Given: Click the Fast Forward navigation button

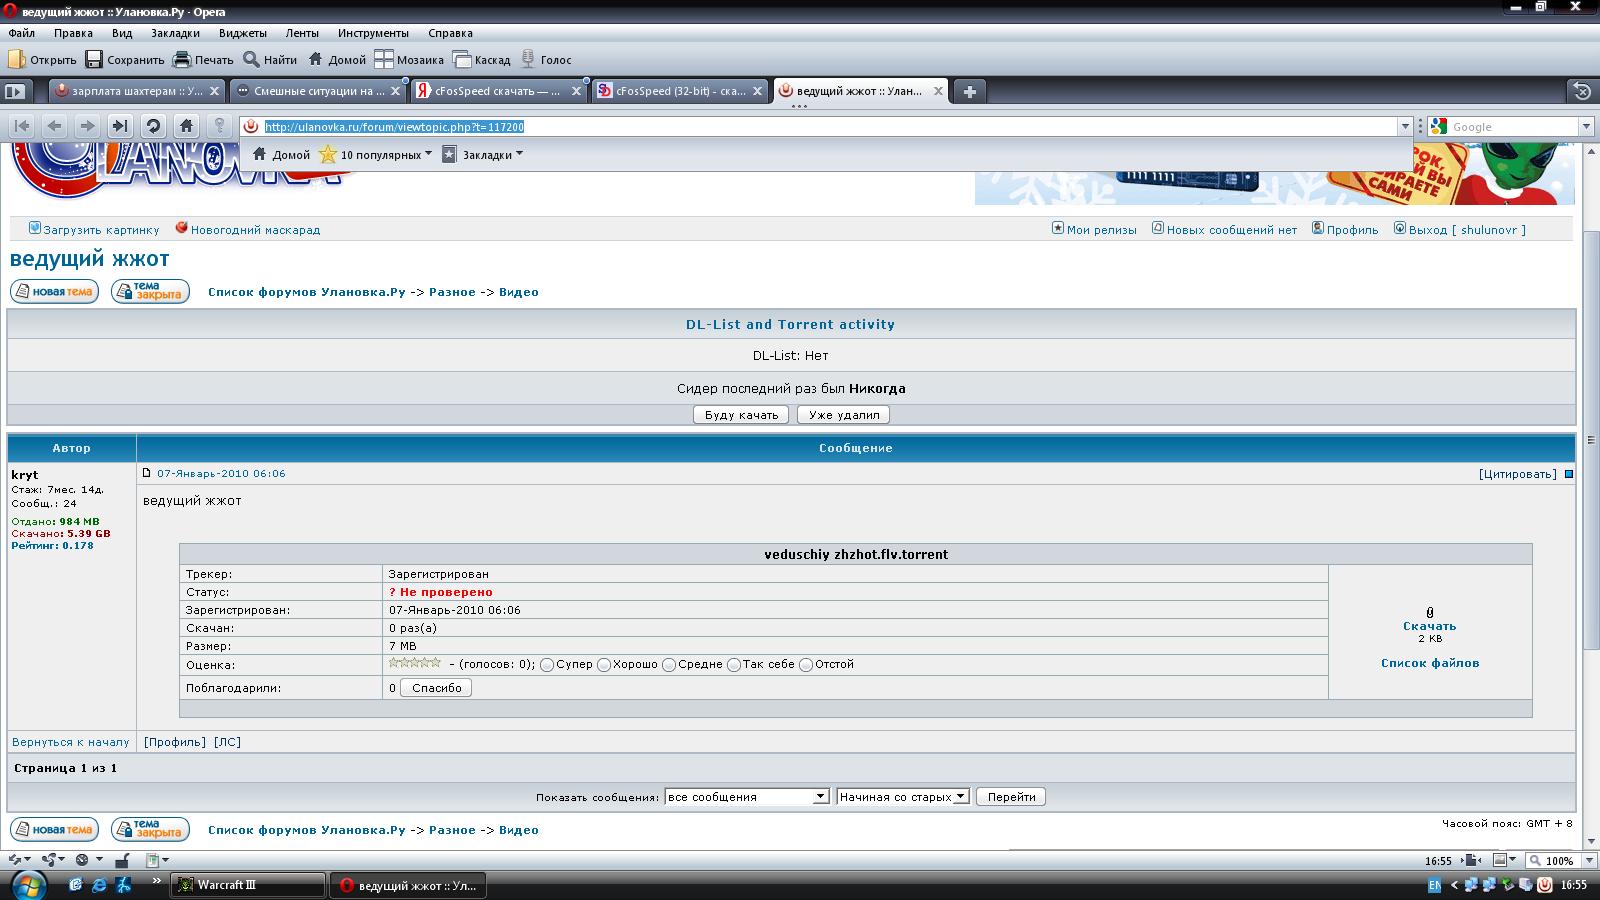Looking at the screenshot, I should coord(120,126).
